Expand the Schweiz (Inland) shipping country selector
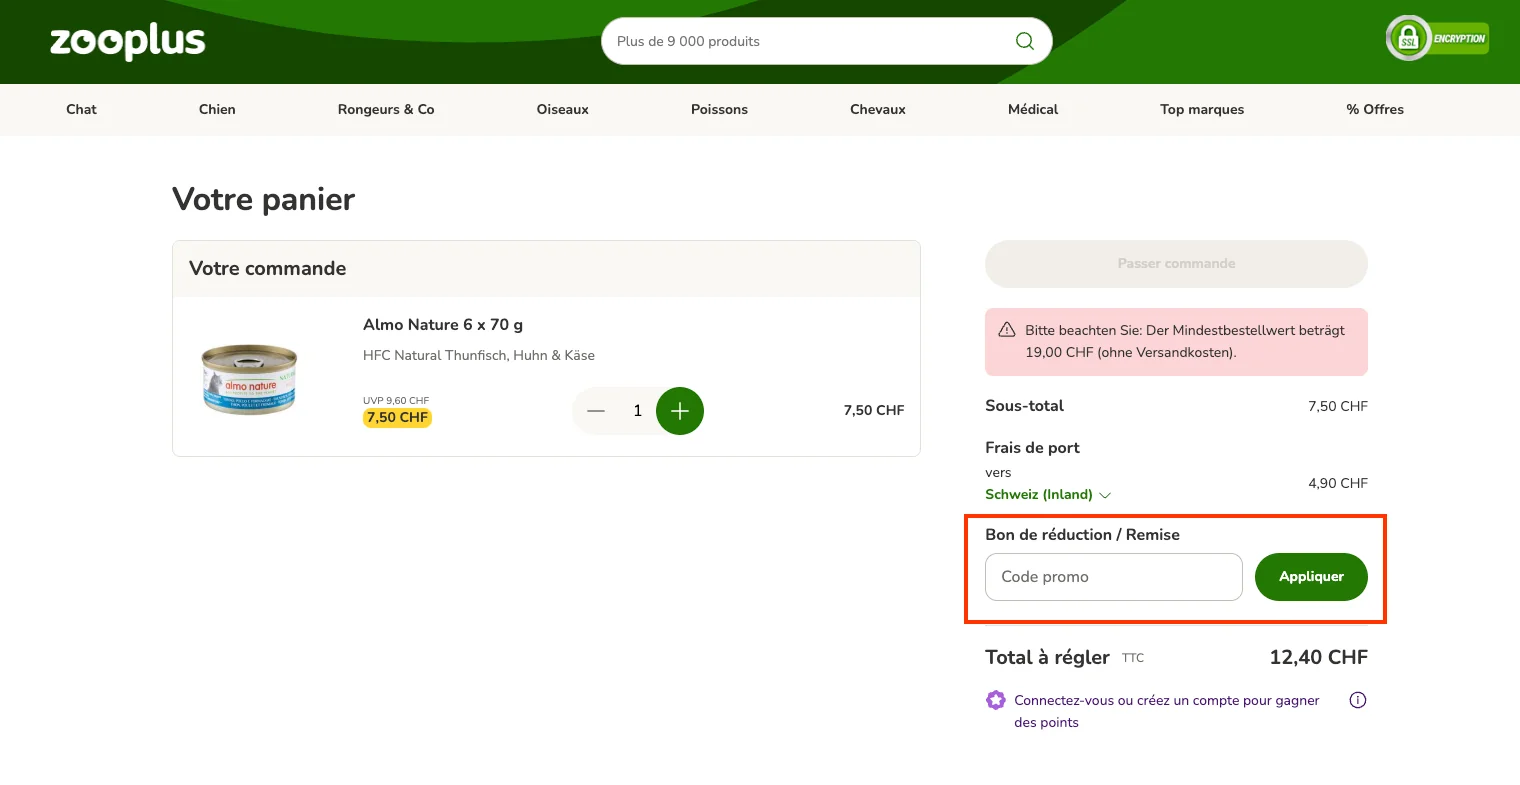1520x785 pixels. pos(1048,494)
